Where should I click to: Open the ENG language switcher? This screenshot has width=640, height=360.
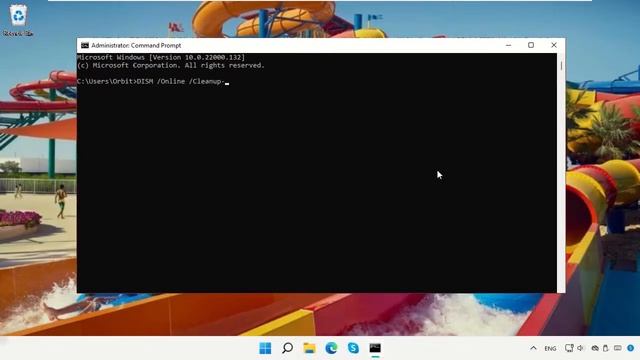pos(550,349)
